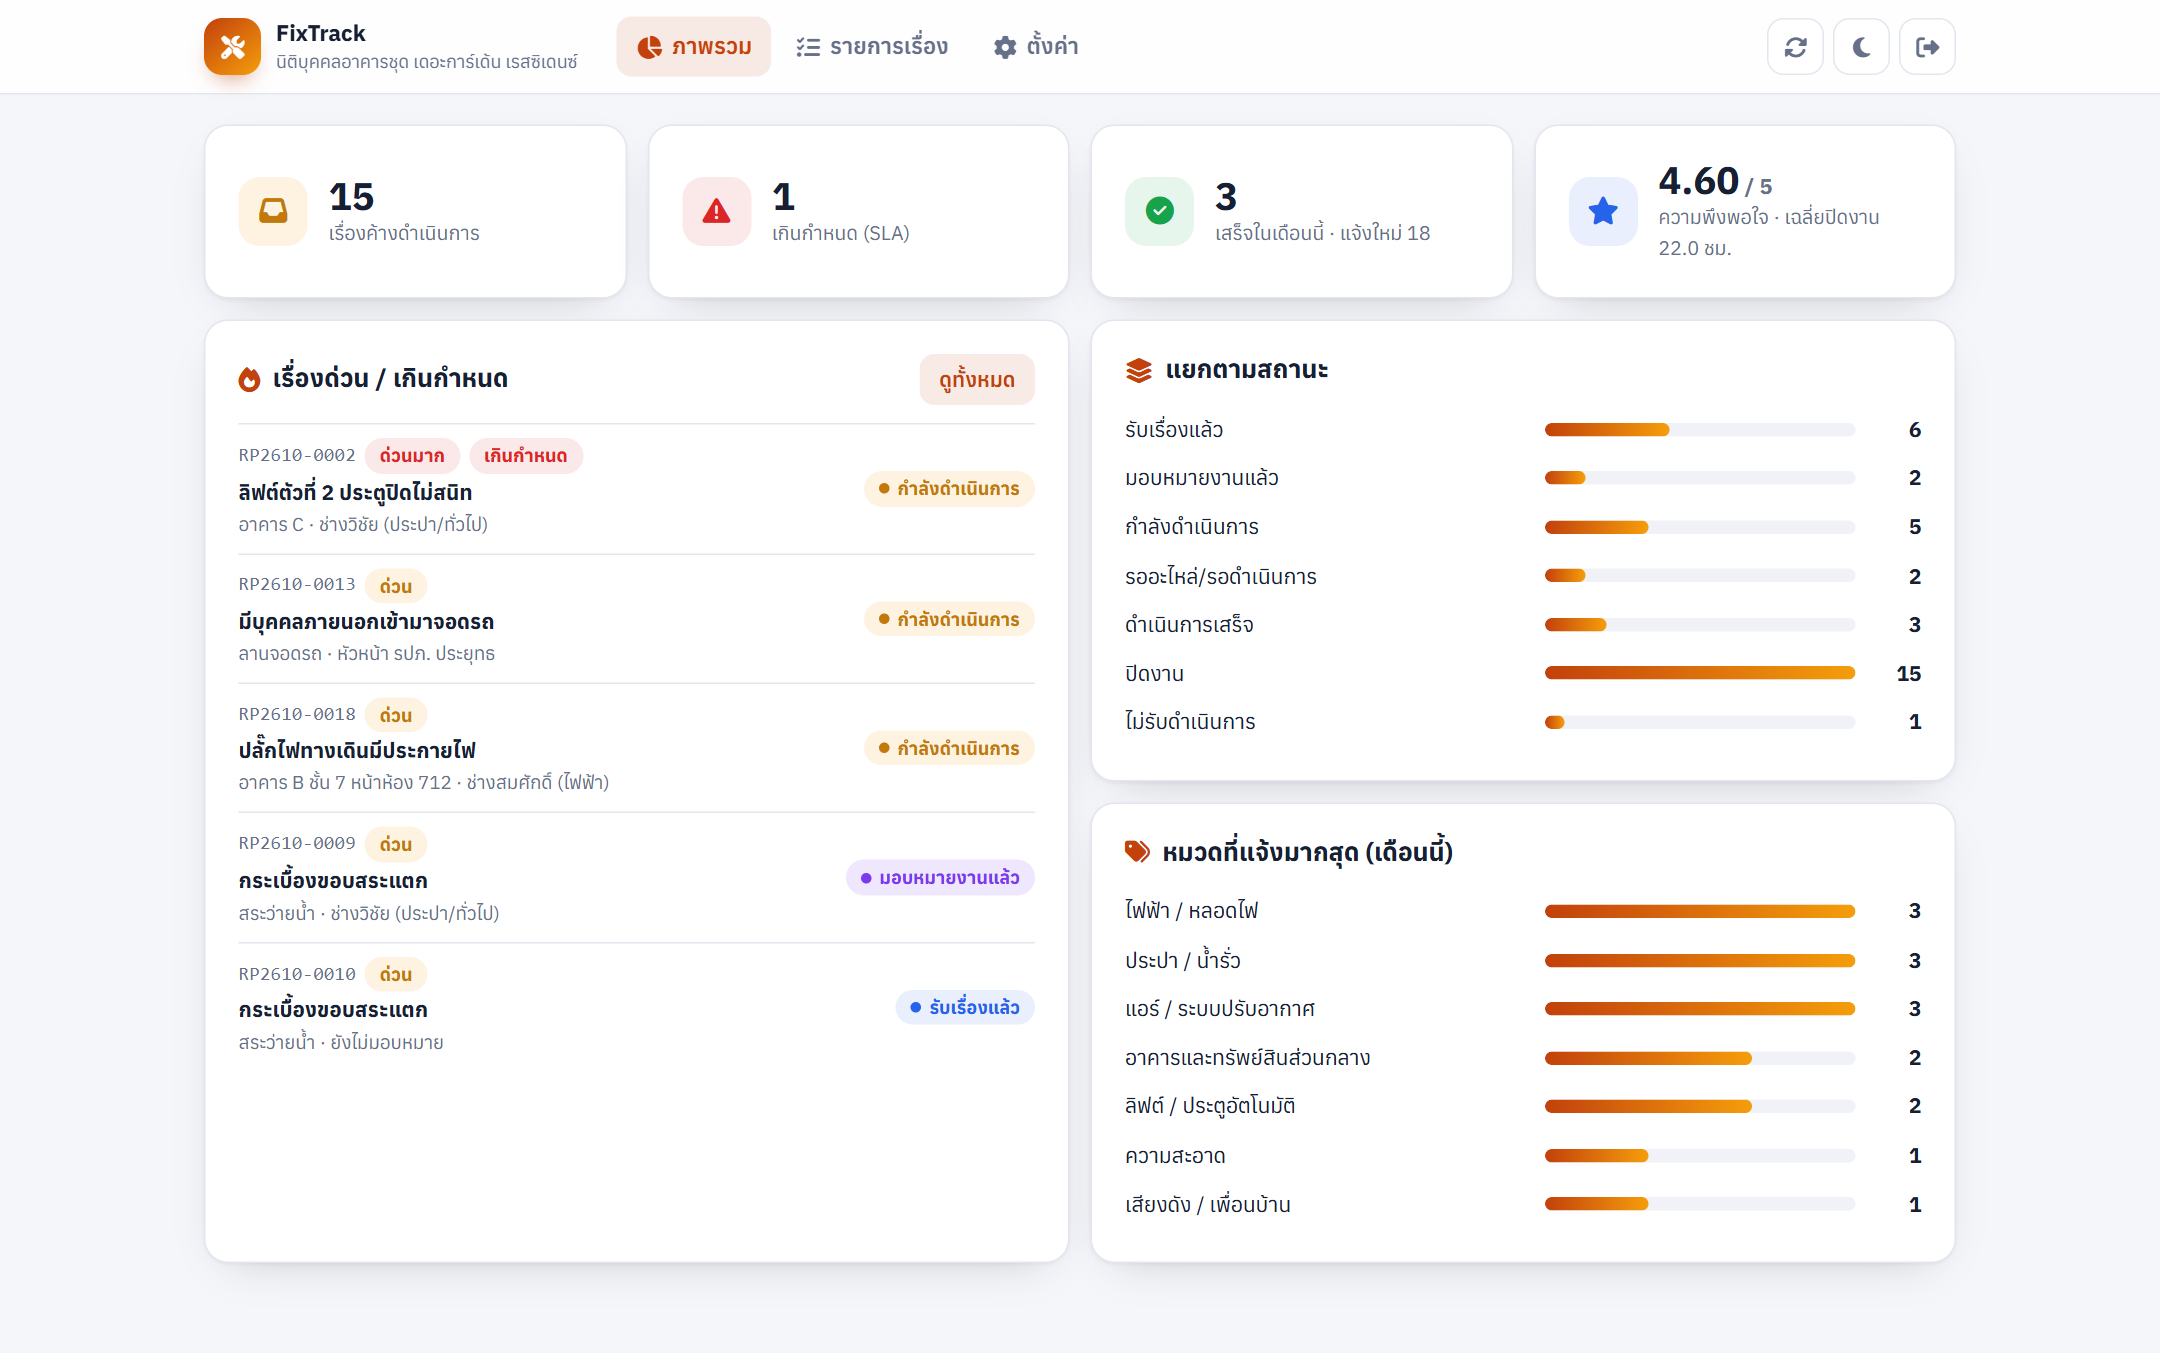The image size is (2160, 1353).
Task: Click the tags icon beside หมวดที่แจ้งมากสุด
Action: (x=1137, y=852)
